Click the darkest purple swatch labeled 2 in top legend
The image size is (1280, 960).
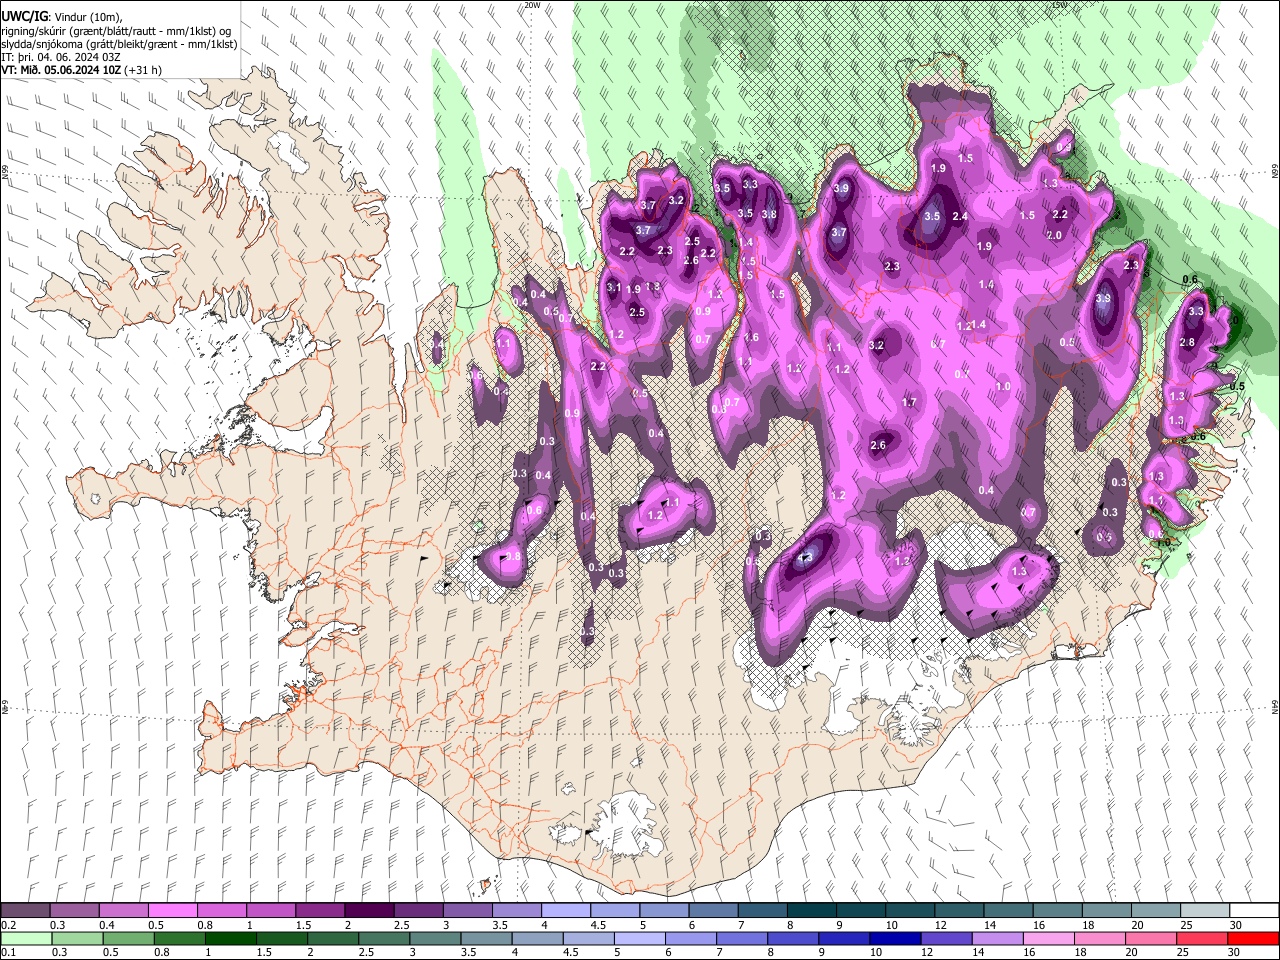point(368,910)
